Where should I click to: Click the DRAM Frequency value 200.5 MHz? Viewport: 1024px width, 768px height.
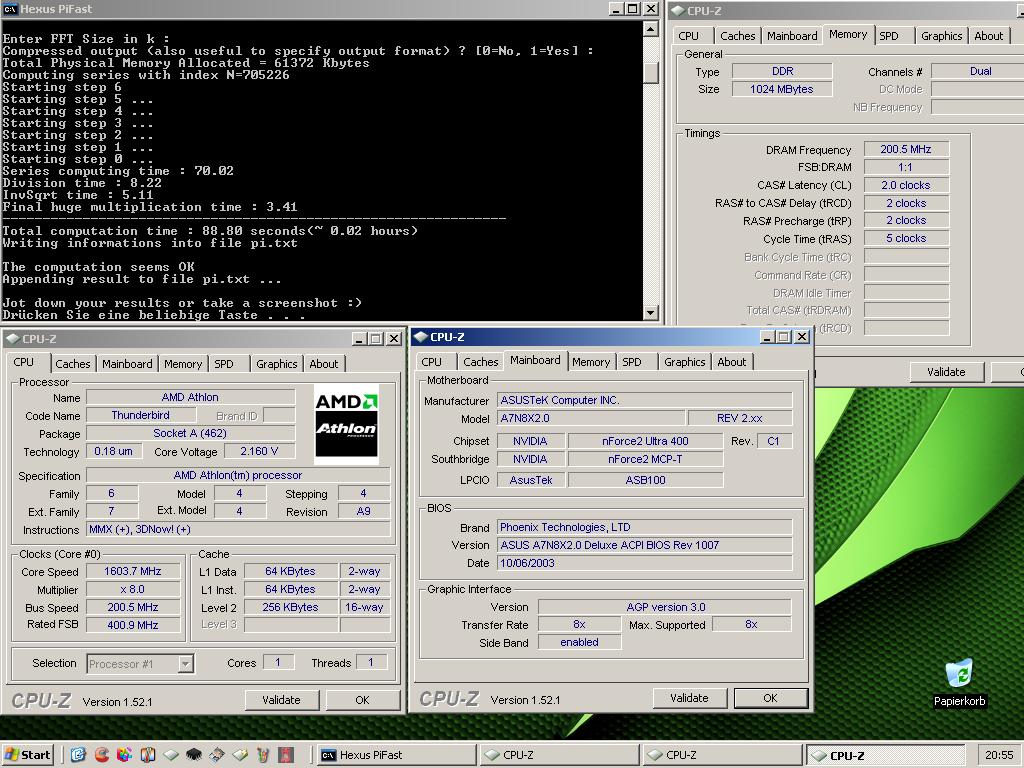coord(906,149)
